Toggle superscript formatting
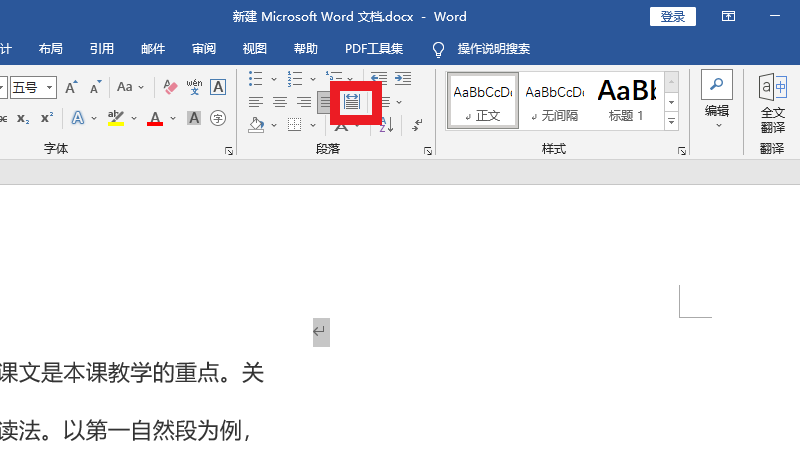Image resolution: width=800 pixels, height=450 pixels. [x=47, y=119]
